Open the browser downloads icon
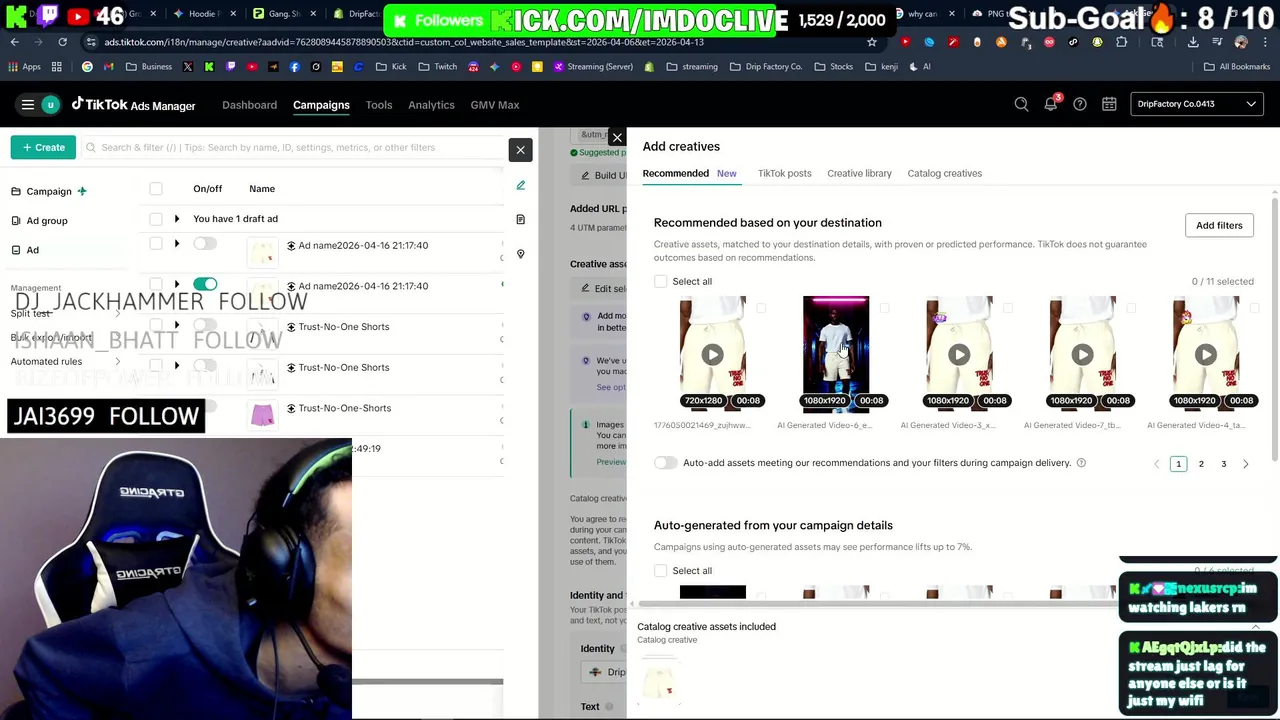 [1193, 42]
